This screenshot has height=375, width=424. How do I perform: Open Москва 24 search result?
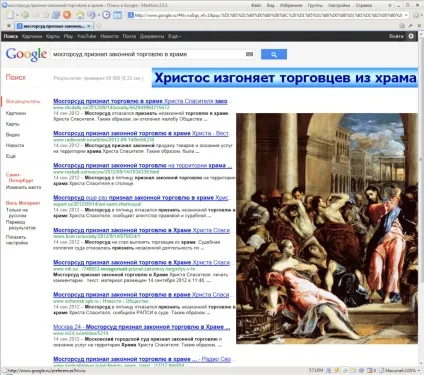141,327
